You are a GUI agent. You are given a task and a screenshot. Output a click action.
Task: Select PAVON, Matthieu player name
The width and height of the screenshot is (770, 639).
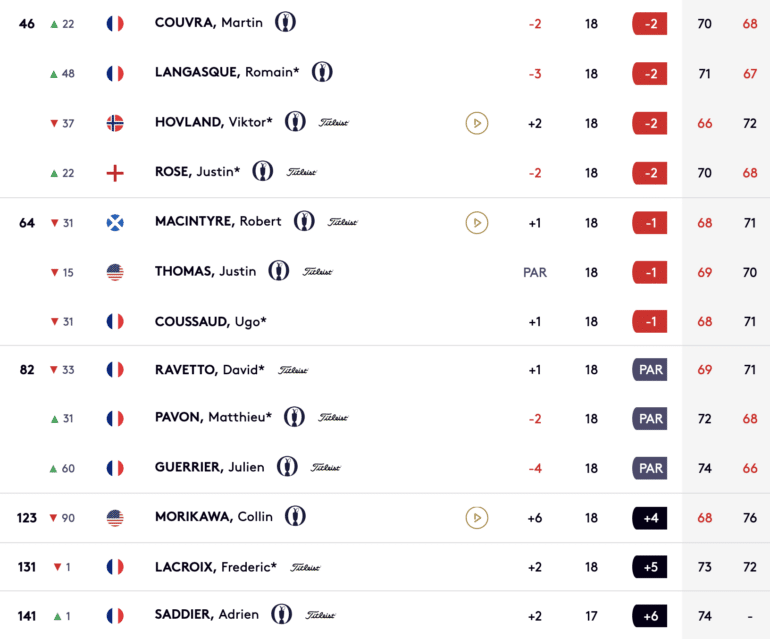[213, 417]
